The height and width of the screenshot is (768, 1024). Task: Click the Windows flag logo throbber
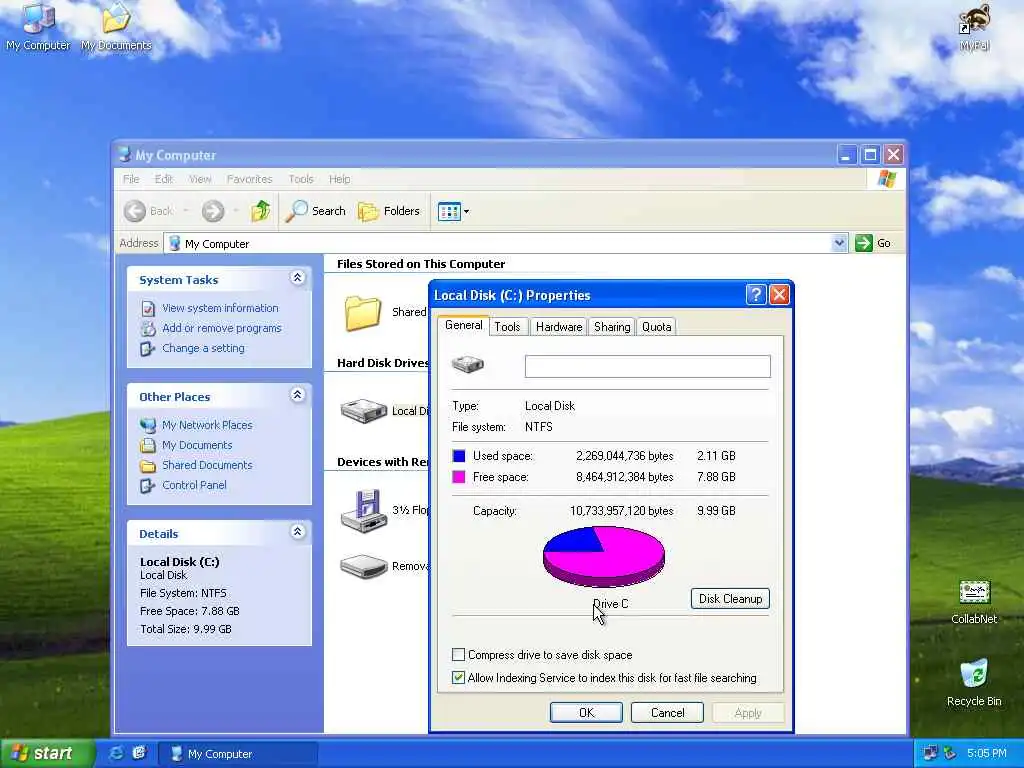coord(886,178)
